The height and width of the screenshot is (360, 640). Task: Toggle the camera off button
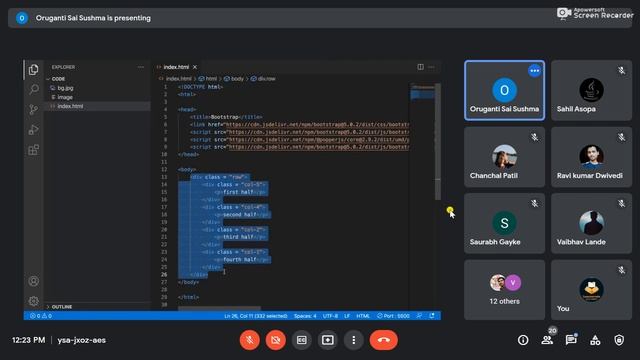(x=276, y=340)
